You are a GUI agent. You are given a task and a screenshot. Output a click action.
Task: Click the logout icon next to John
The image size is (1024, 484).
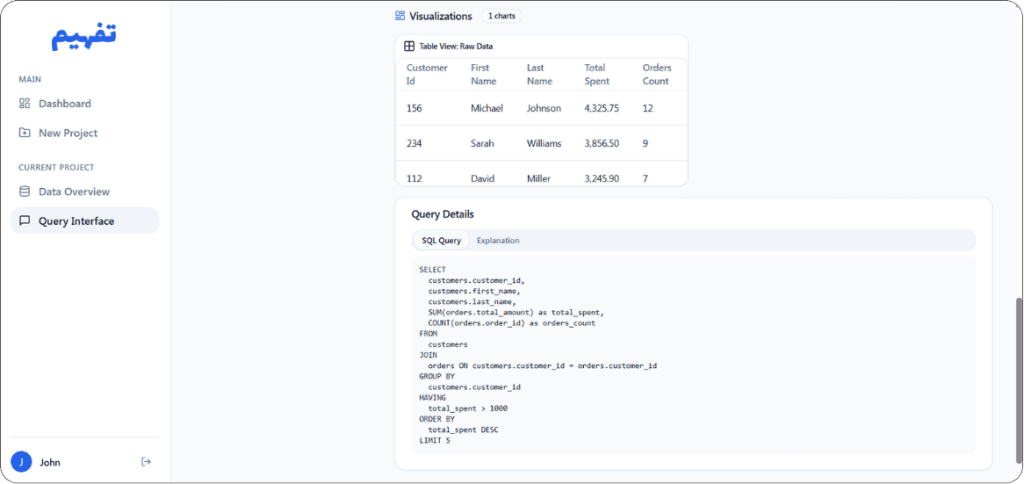click(x=146, y=462)
